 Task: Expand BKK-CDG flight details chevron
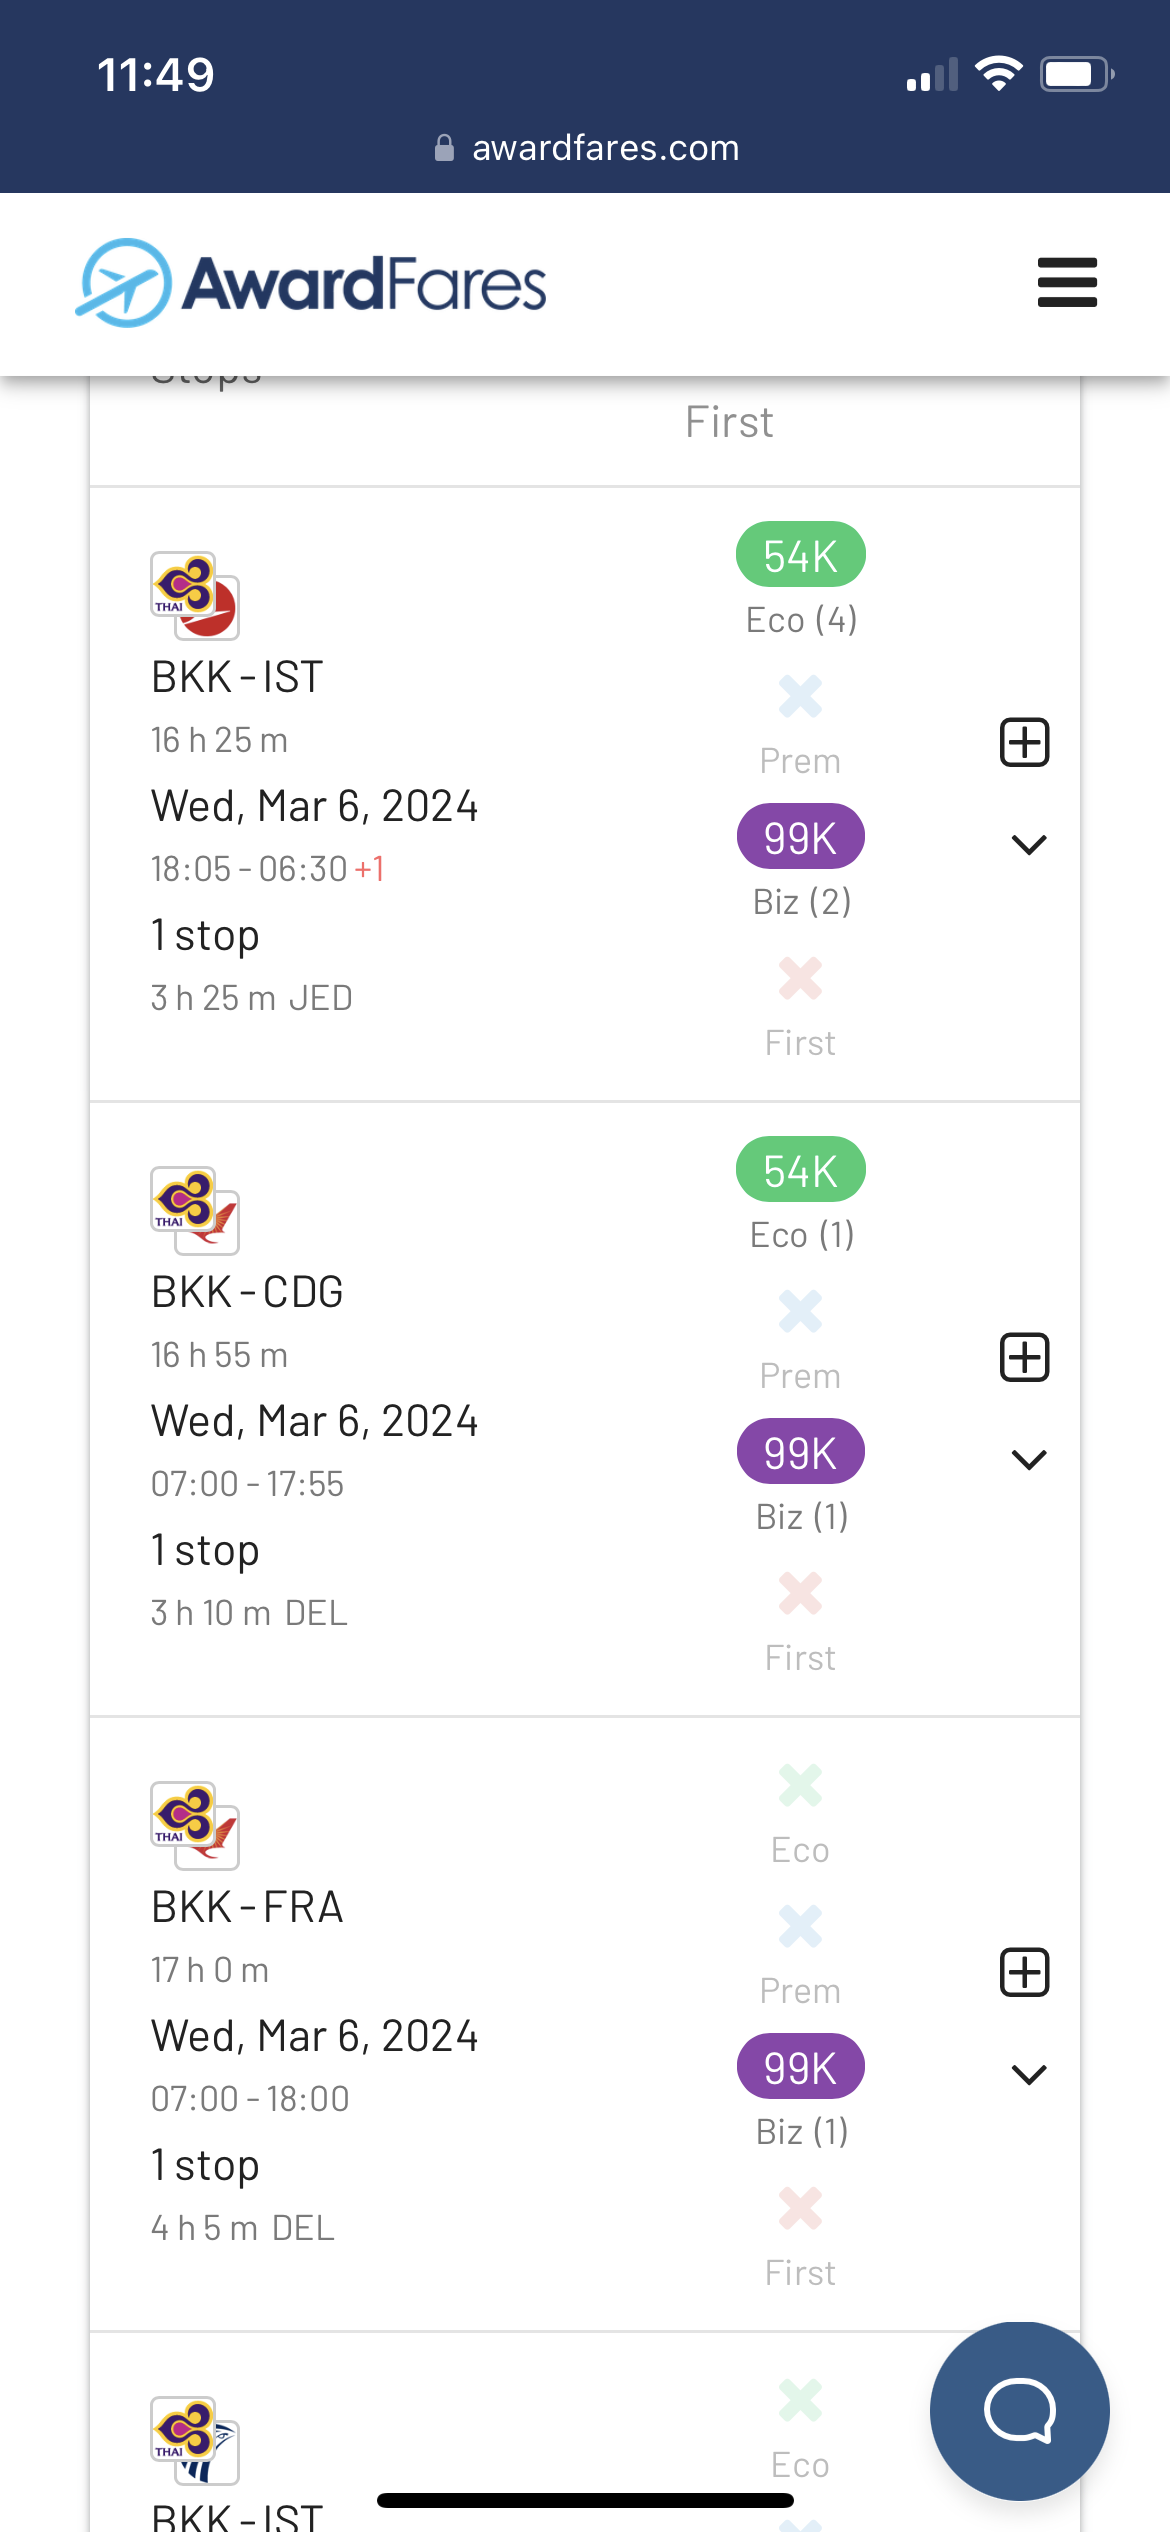click(x=1028, y=1460)
